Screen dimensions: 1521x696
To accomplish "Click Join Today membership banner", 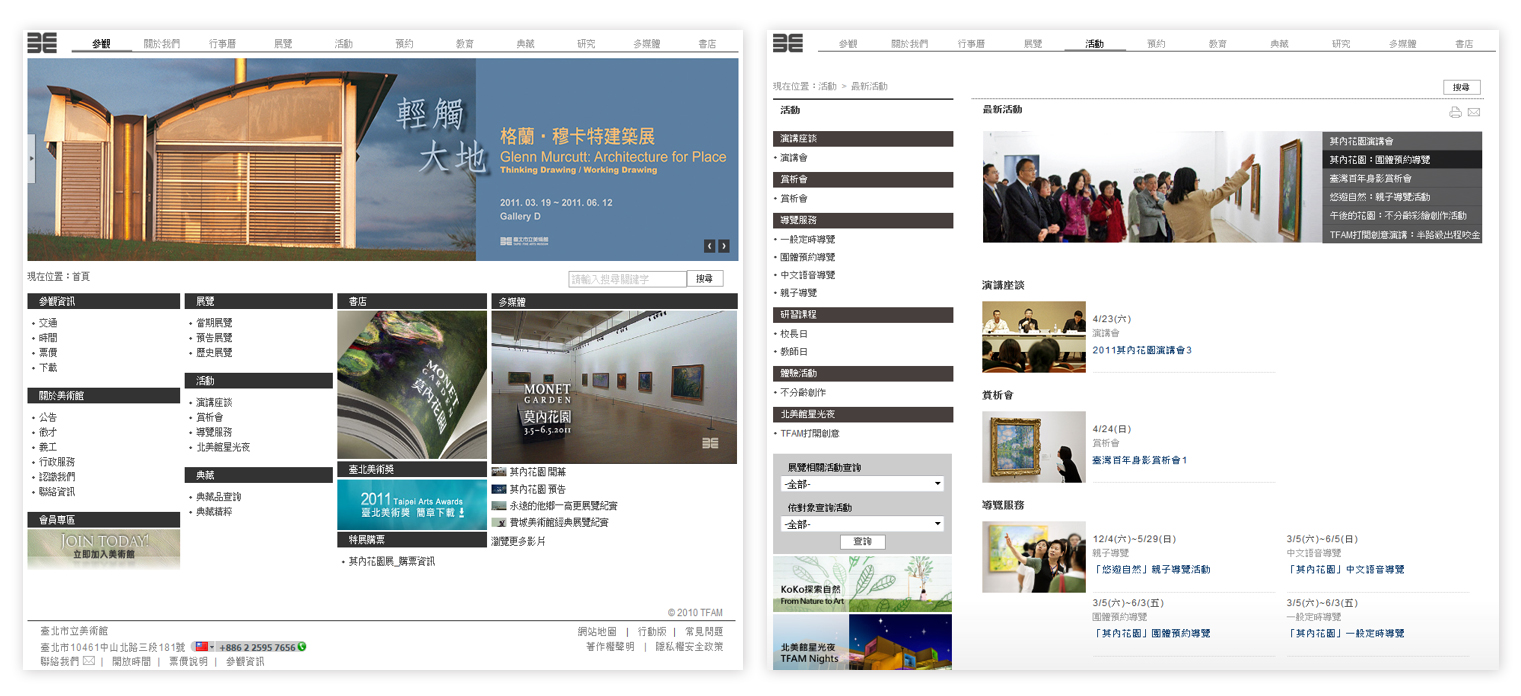I will click(104, 548).
